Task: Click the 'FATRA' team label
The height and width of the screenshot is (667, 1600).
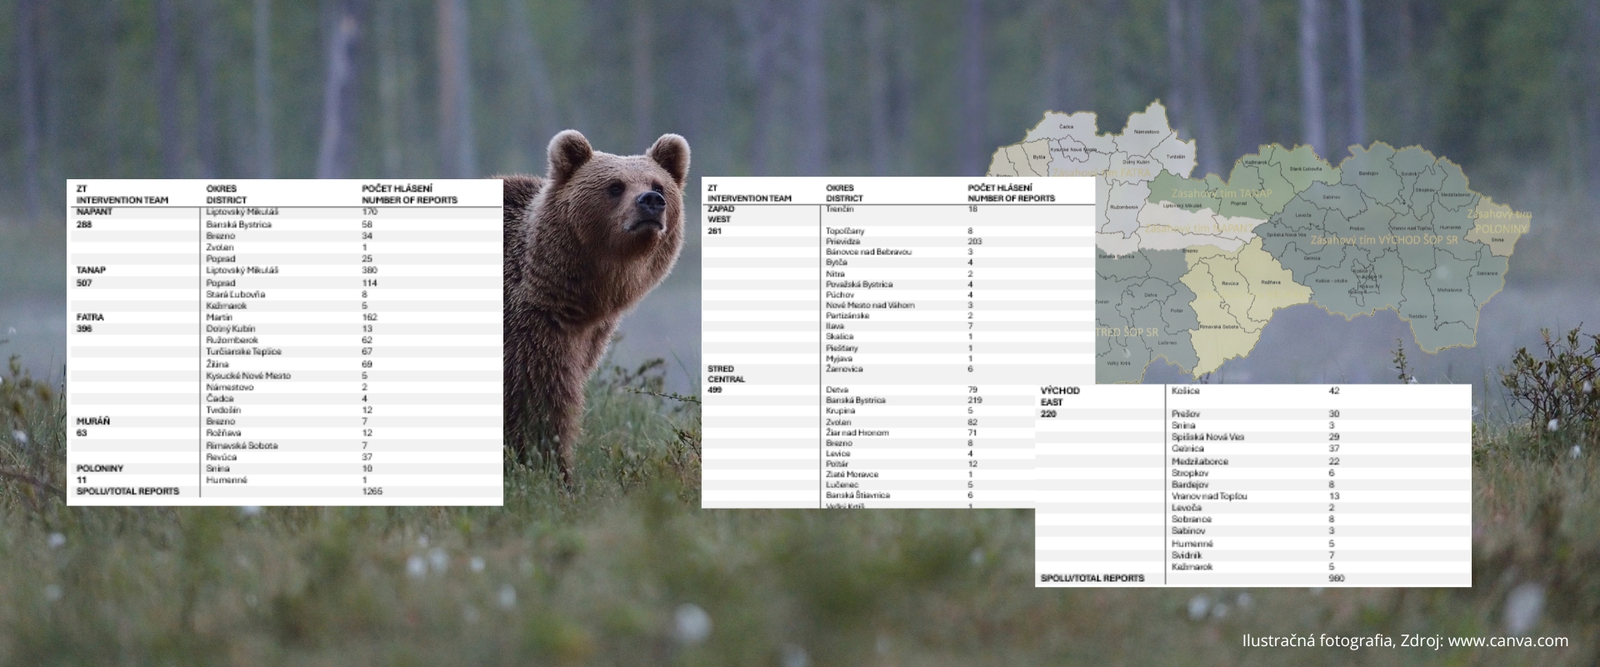Action: coord(90,317)
